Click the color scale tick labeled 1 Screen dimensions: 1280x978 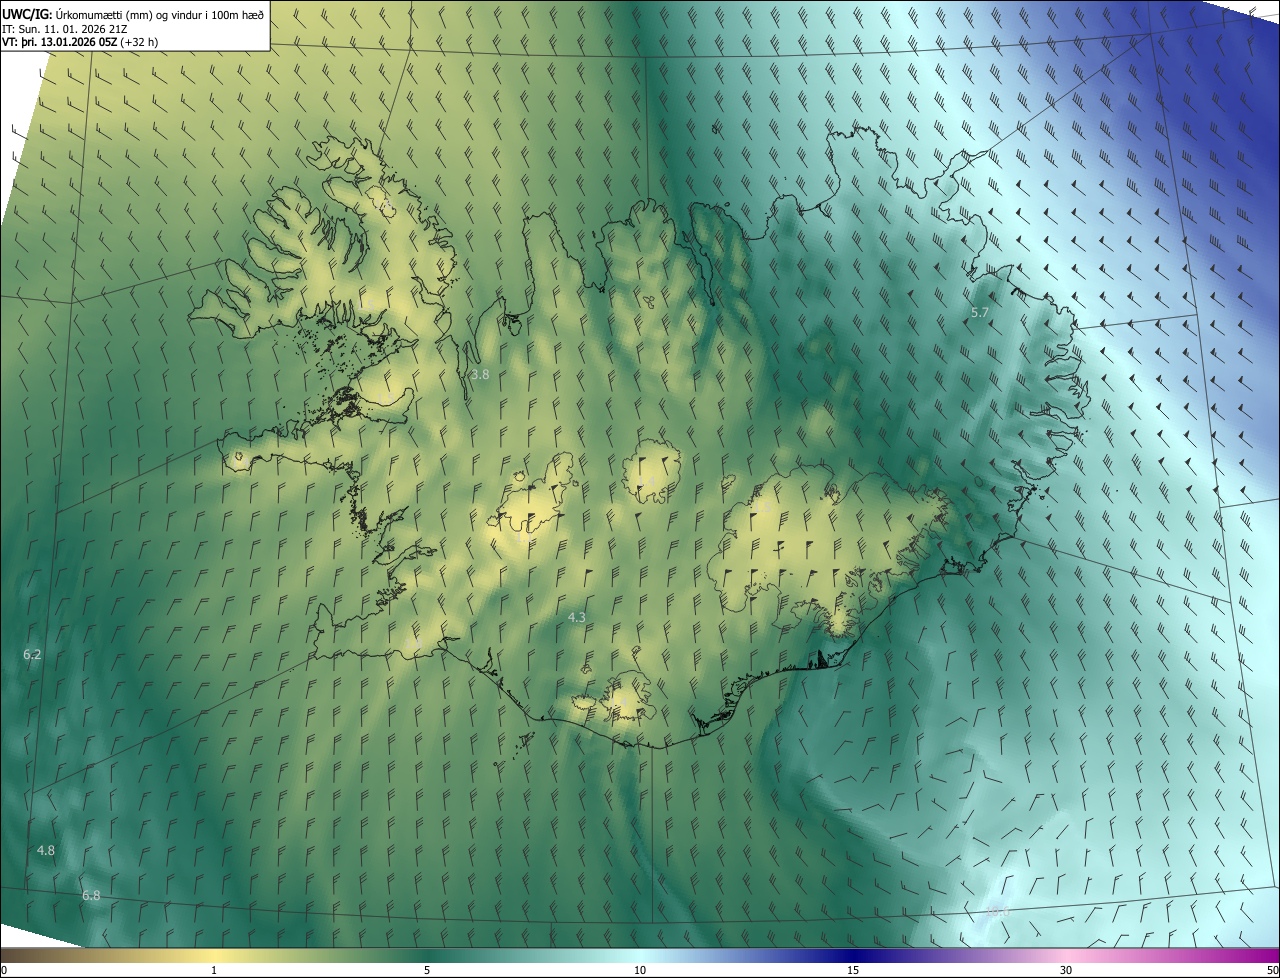point(214,971)
